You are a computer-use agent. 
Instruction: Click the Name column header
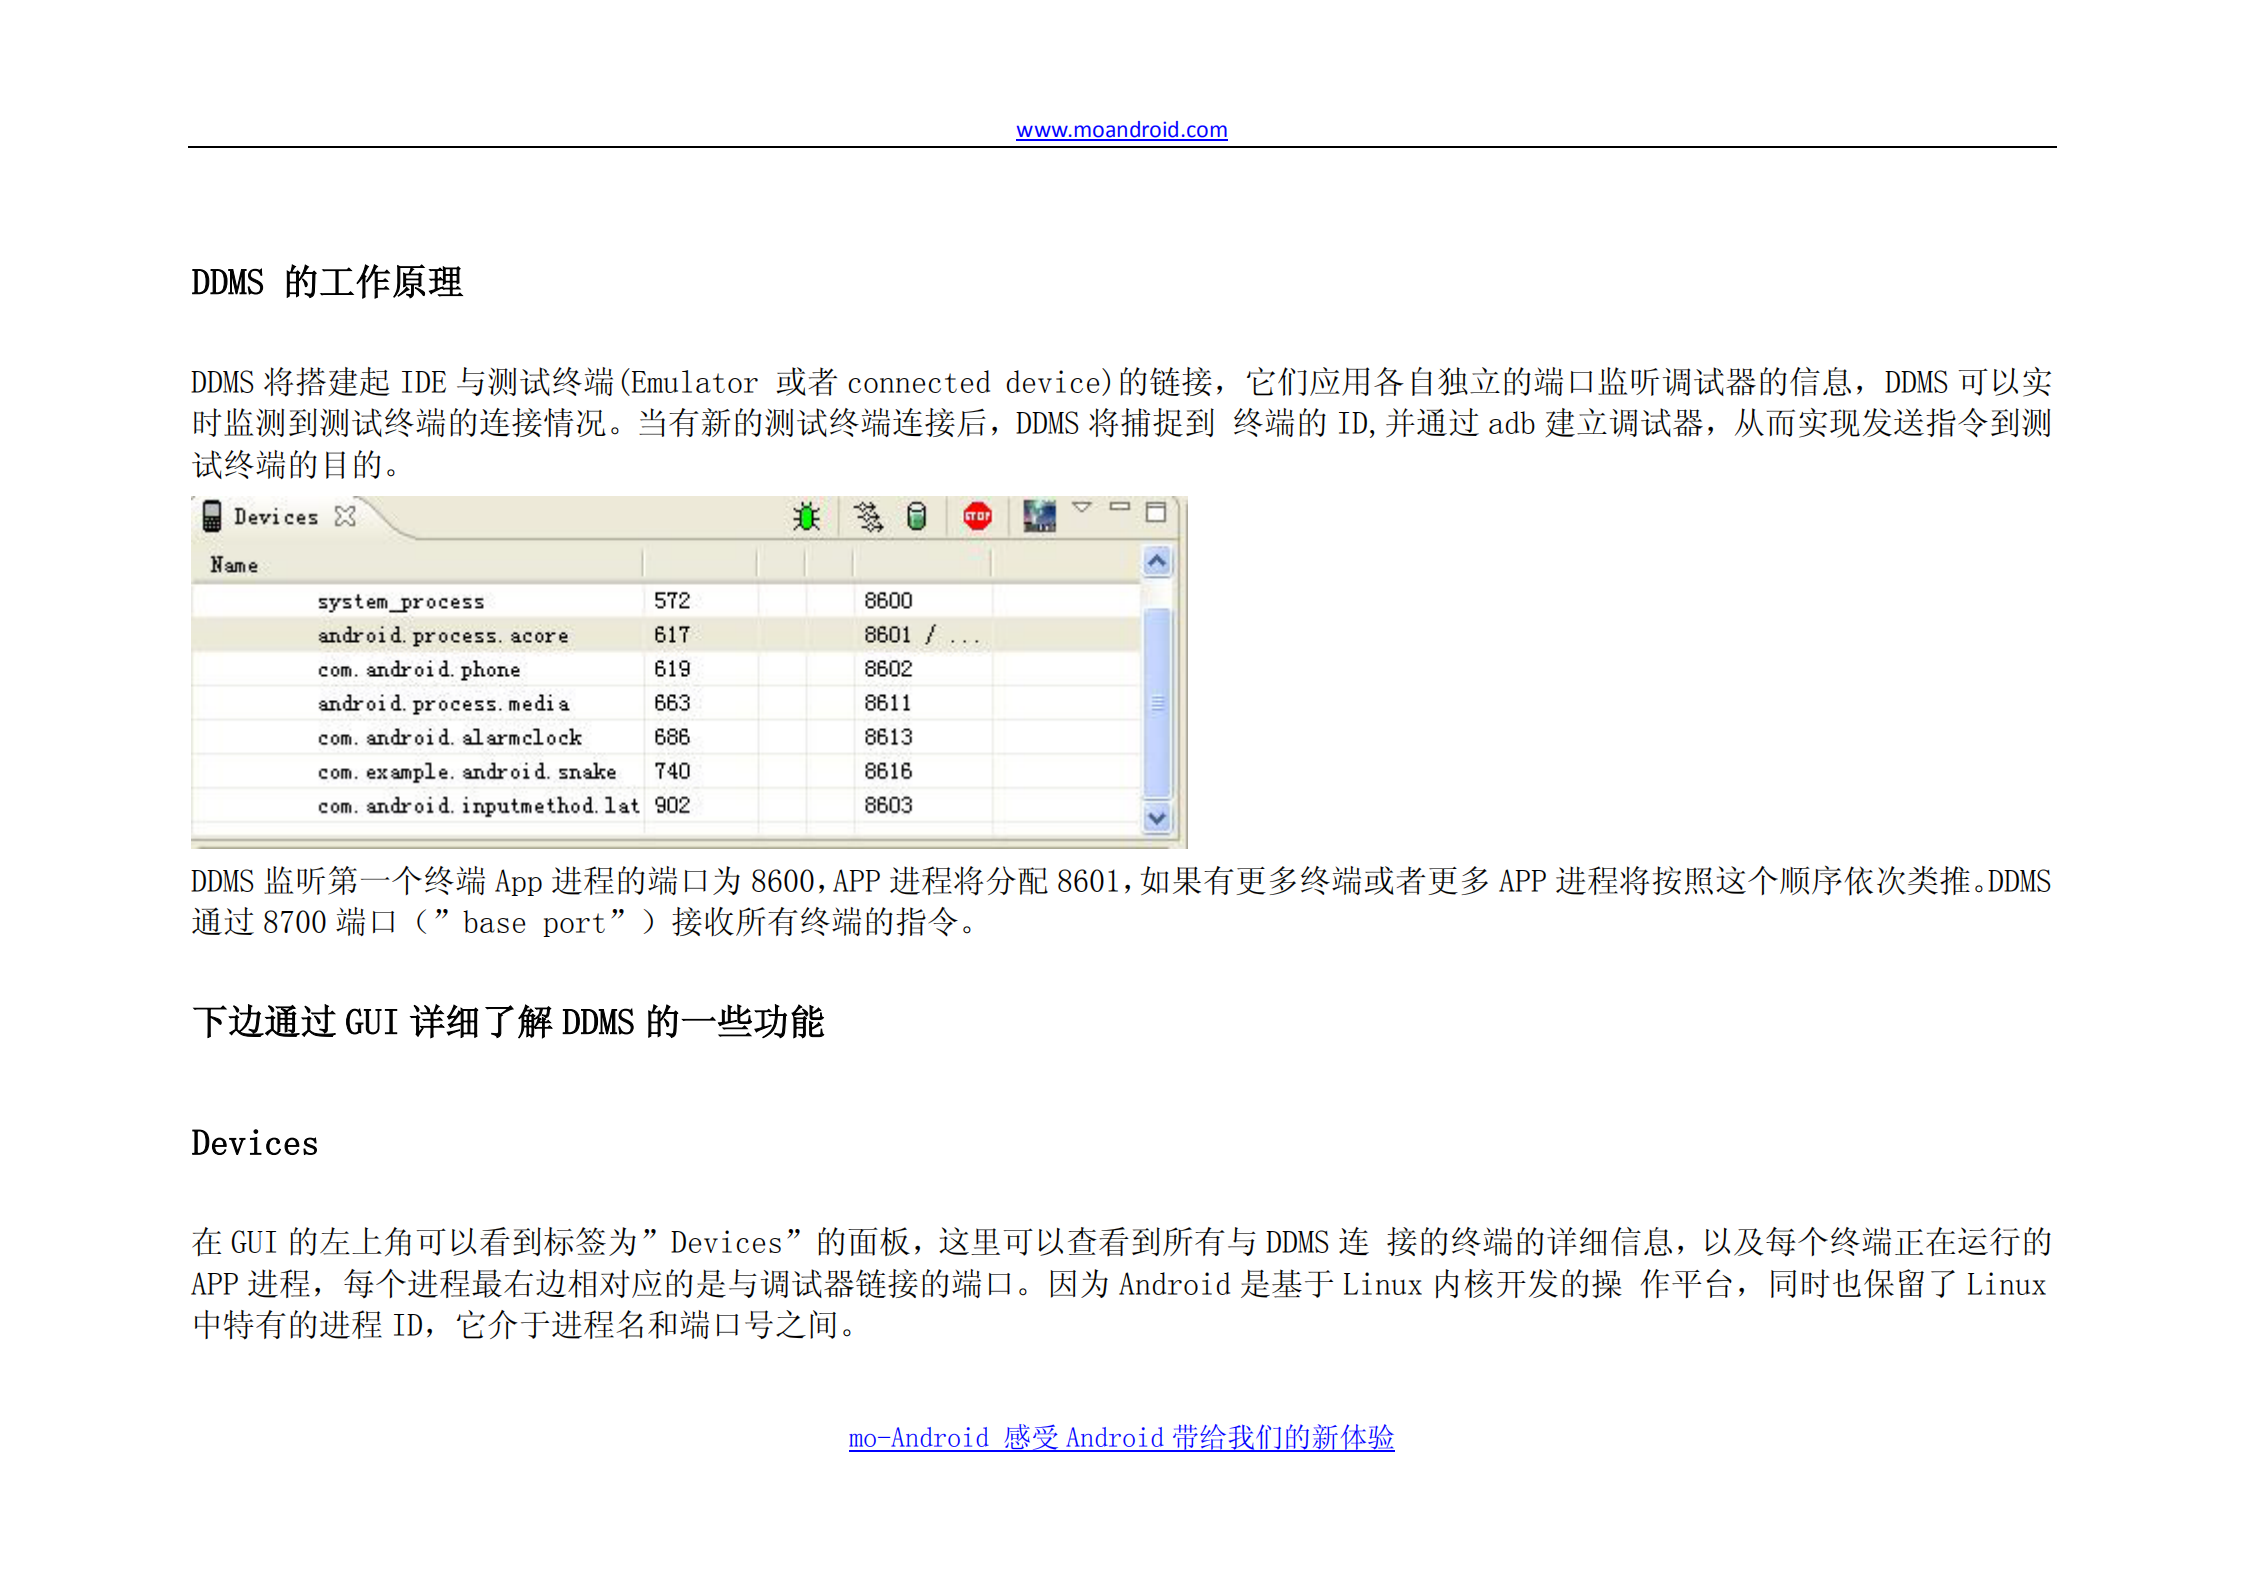[236, 564]
